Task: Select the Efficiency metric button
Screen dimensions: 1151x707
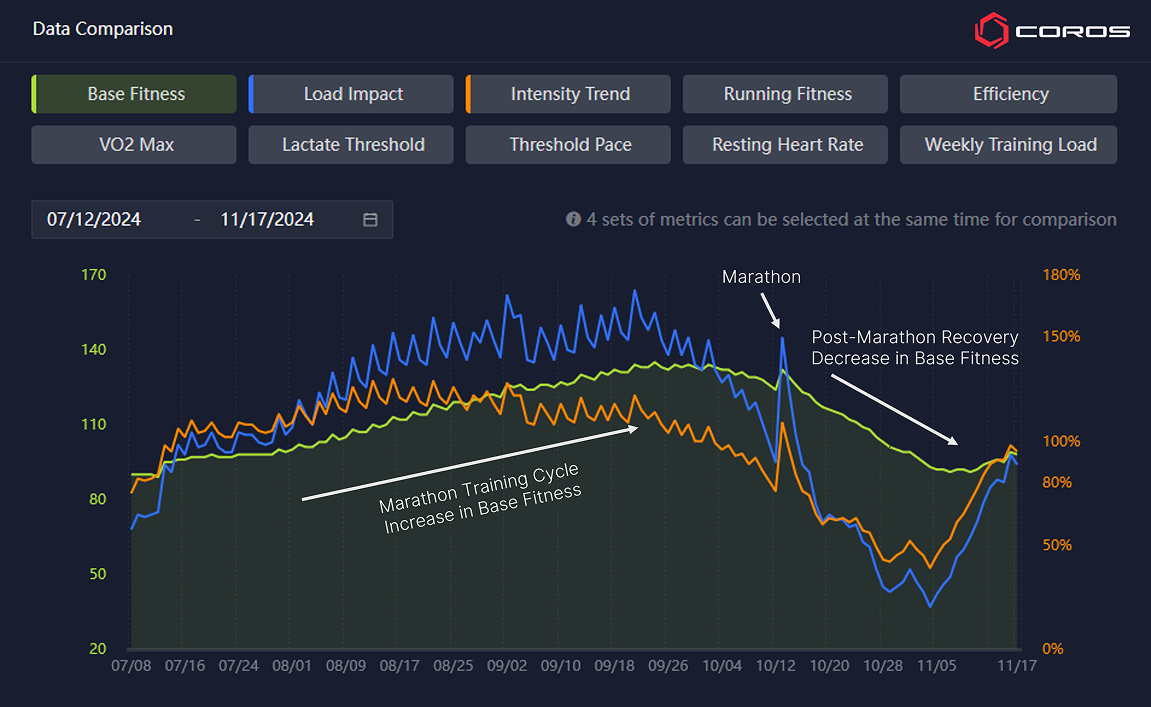Action: click(1010, 94)
